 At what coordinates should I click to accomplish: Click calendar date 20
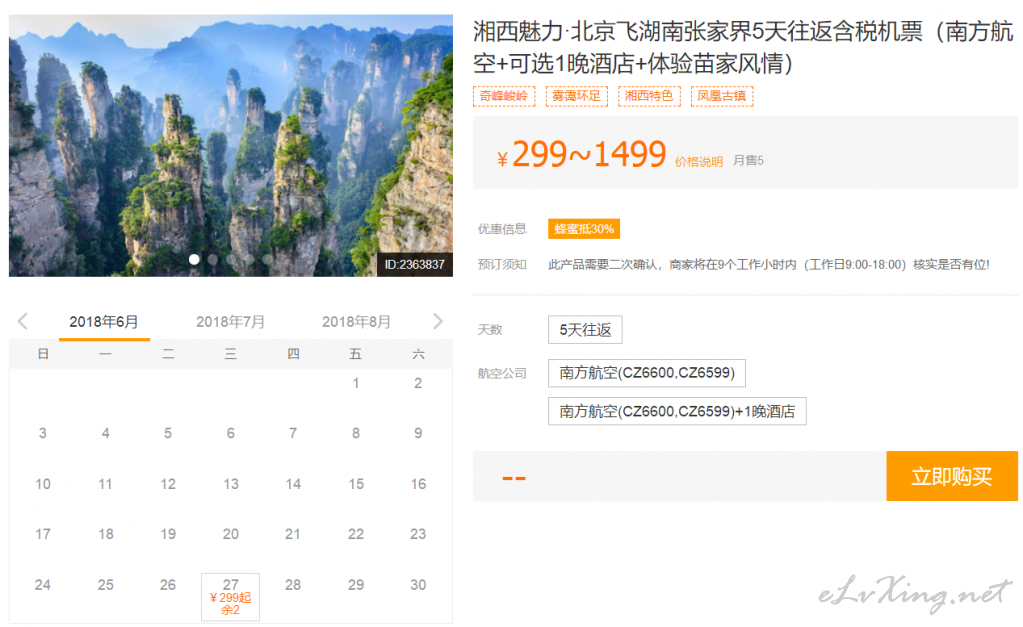230,534
